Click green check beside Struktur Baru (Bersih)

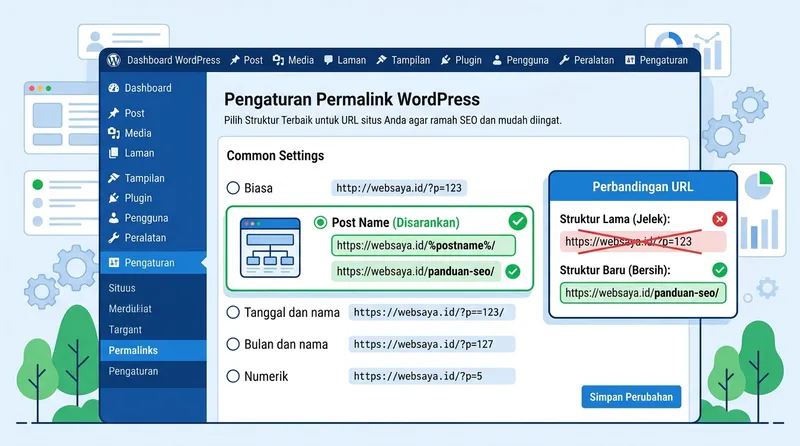tap(719, 270)
